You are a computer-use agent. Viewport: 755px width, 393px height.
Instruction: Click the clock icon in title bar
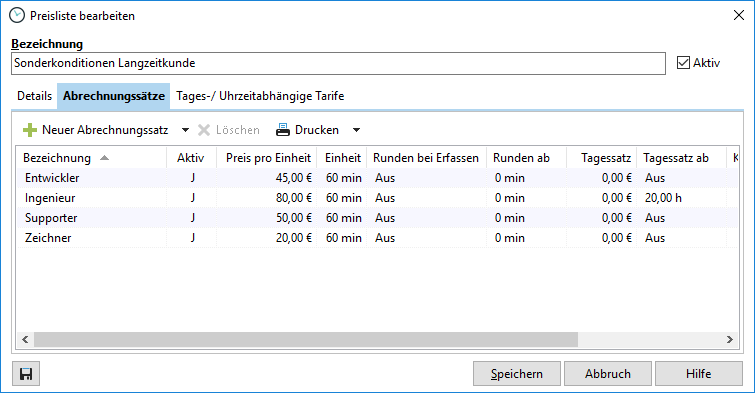[17, 15]
